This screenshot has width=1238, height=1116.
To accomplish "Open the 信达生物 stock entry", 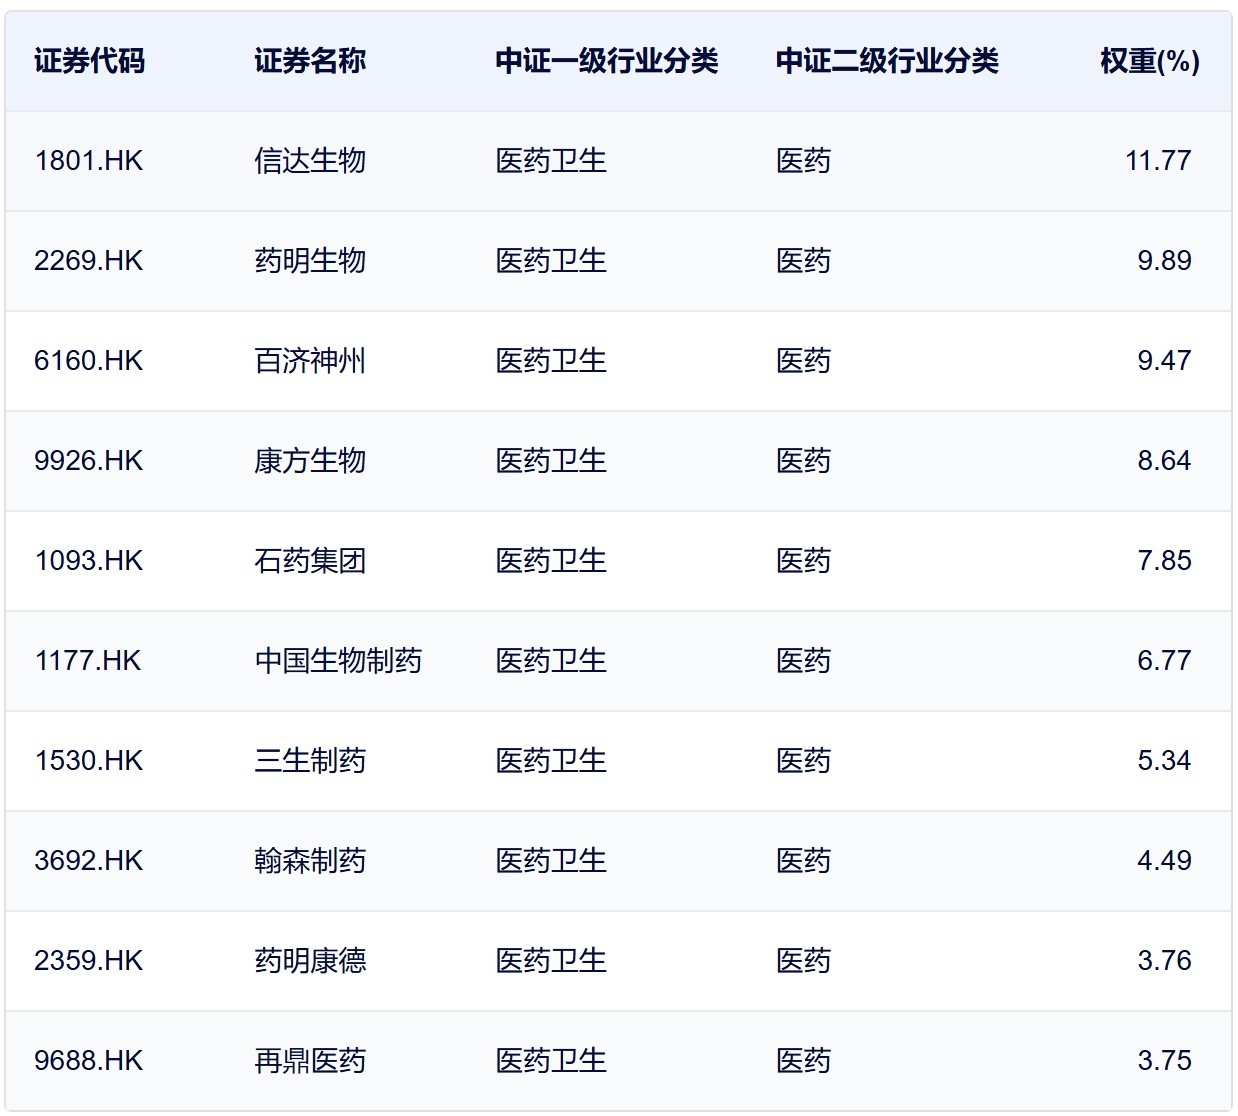I will coord(311,161).
